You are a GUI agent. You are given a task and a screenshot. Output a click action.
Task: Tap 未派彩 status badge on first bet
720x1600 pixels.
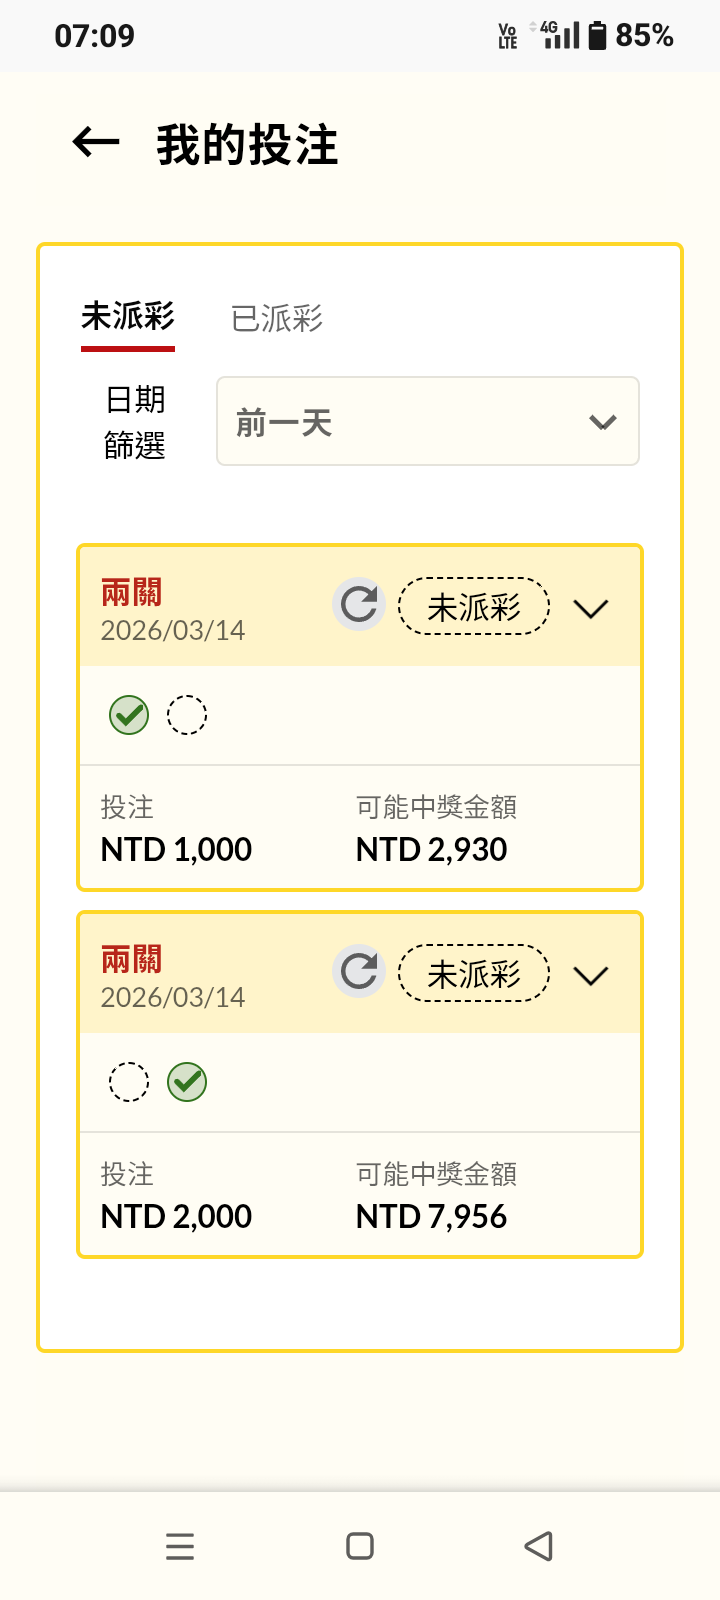[x=474, y=607]
